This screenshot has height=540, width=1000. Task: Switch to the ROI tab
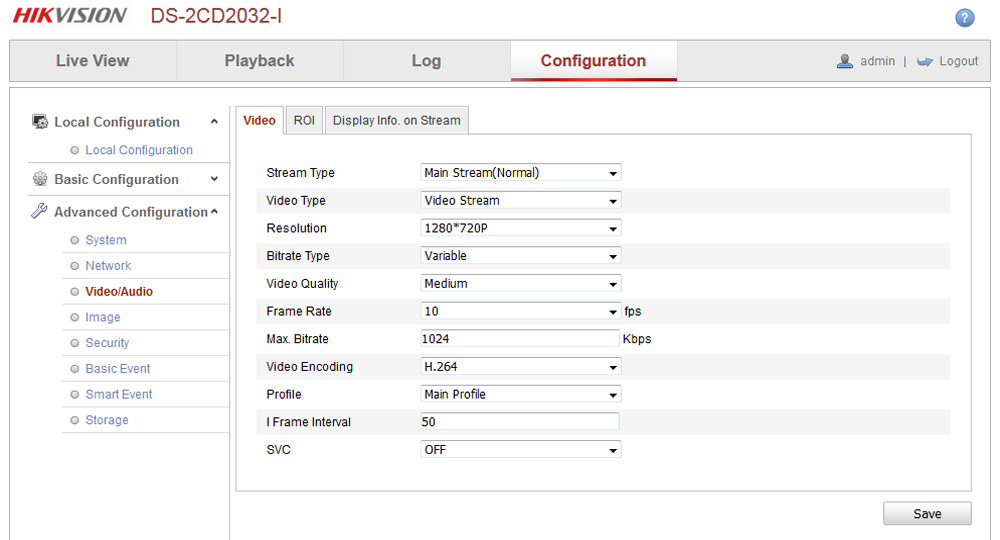[304, 120]
